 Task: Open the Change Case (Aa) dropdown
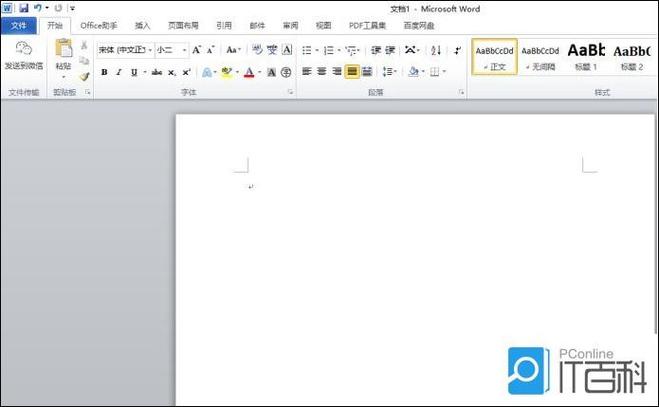(233, 50)
